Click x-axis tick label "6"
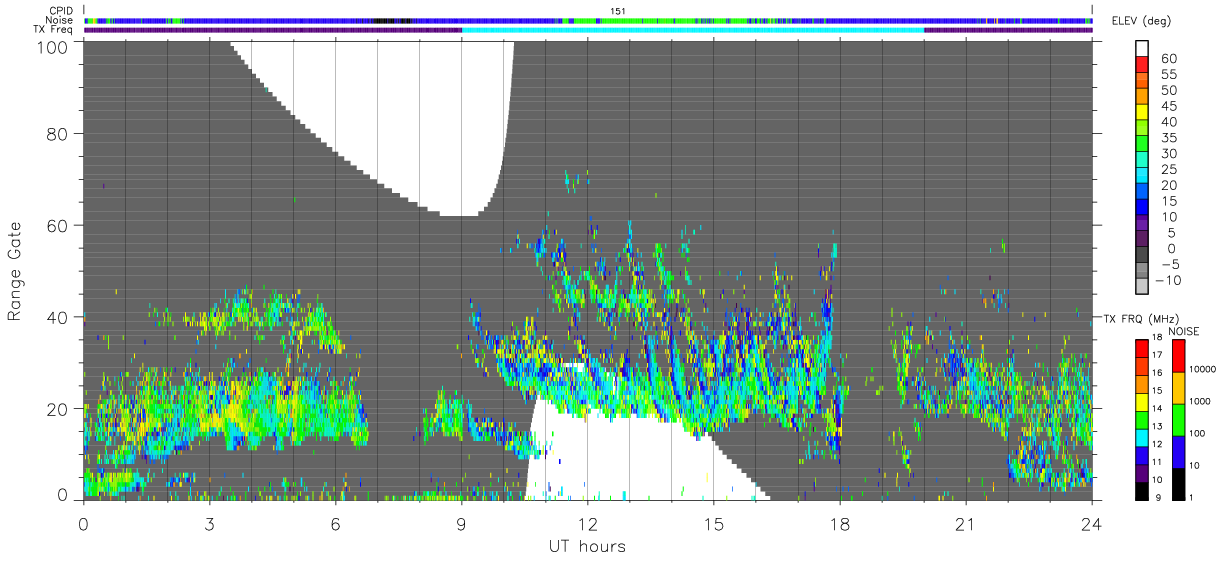This screenshot has width=1228, height=567. pos(335,524)
